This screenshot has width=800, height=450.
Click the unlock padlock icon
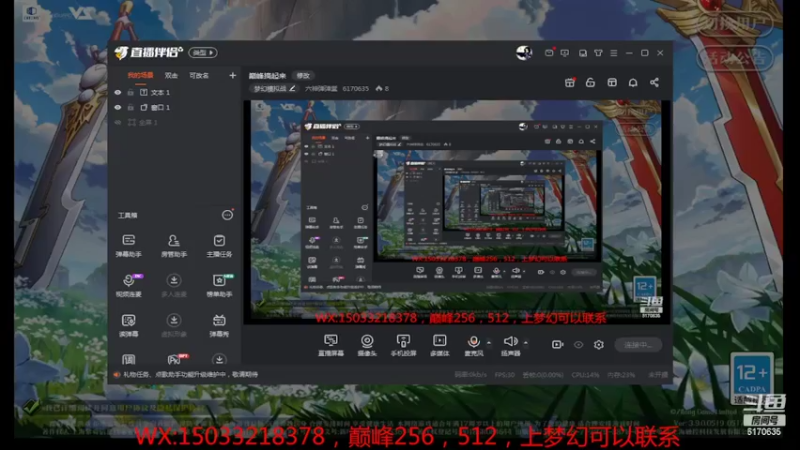[590, 83]
